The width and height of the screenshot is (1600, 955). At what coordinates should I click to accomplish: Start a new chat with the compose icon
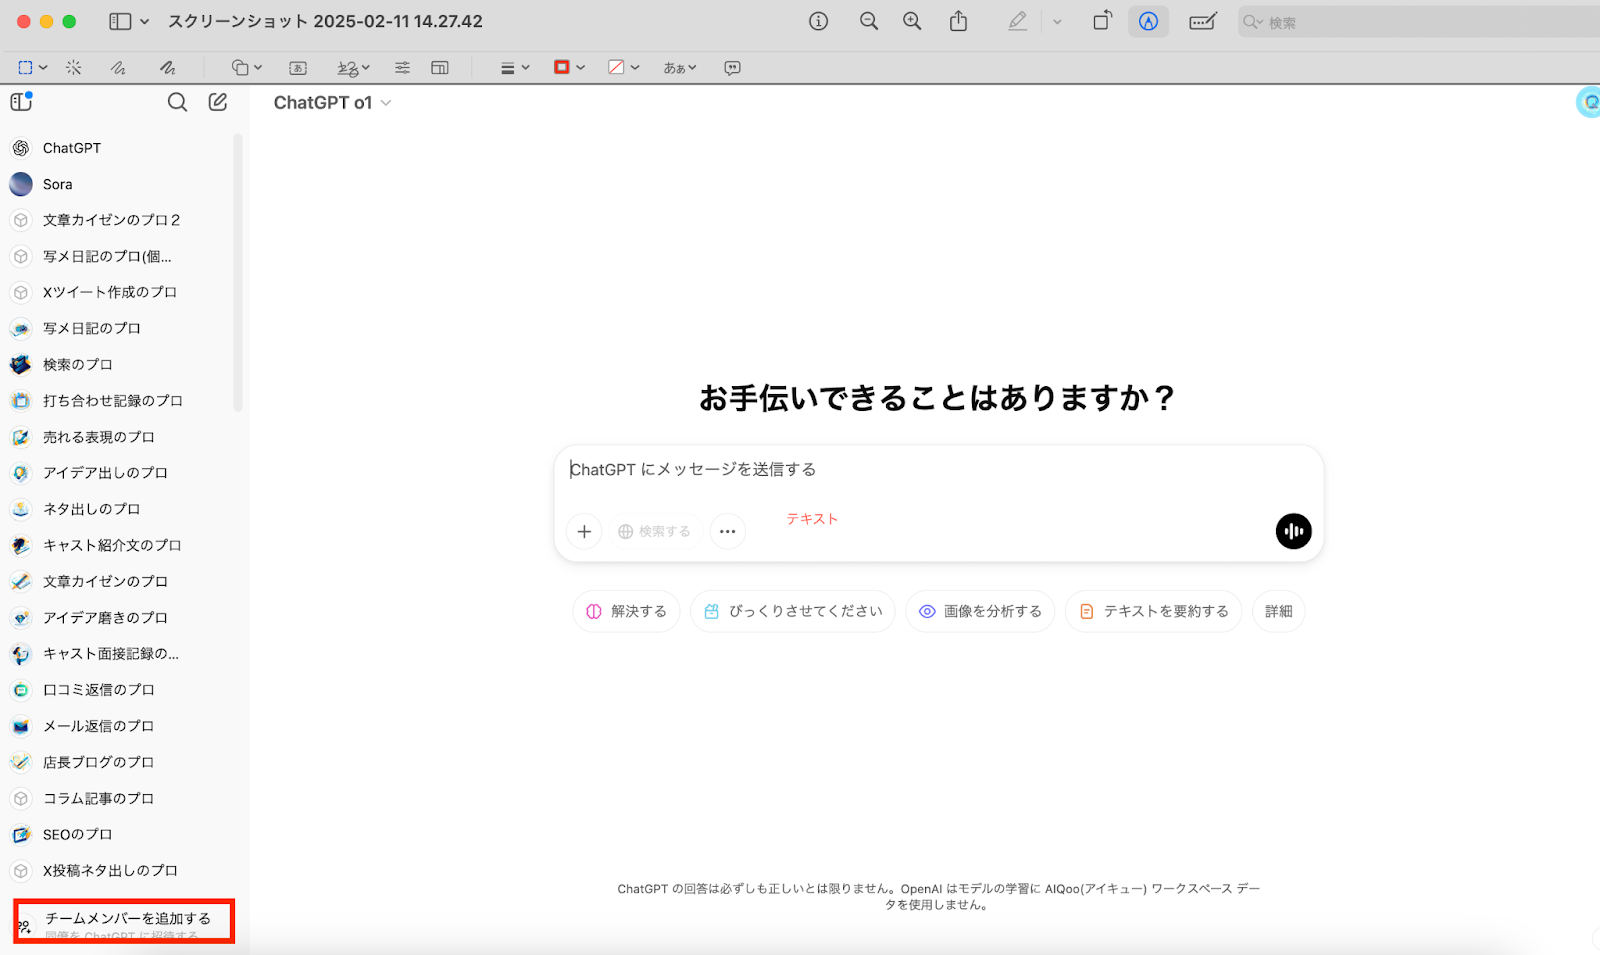point(218,102)
